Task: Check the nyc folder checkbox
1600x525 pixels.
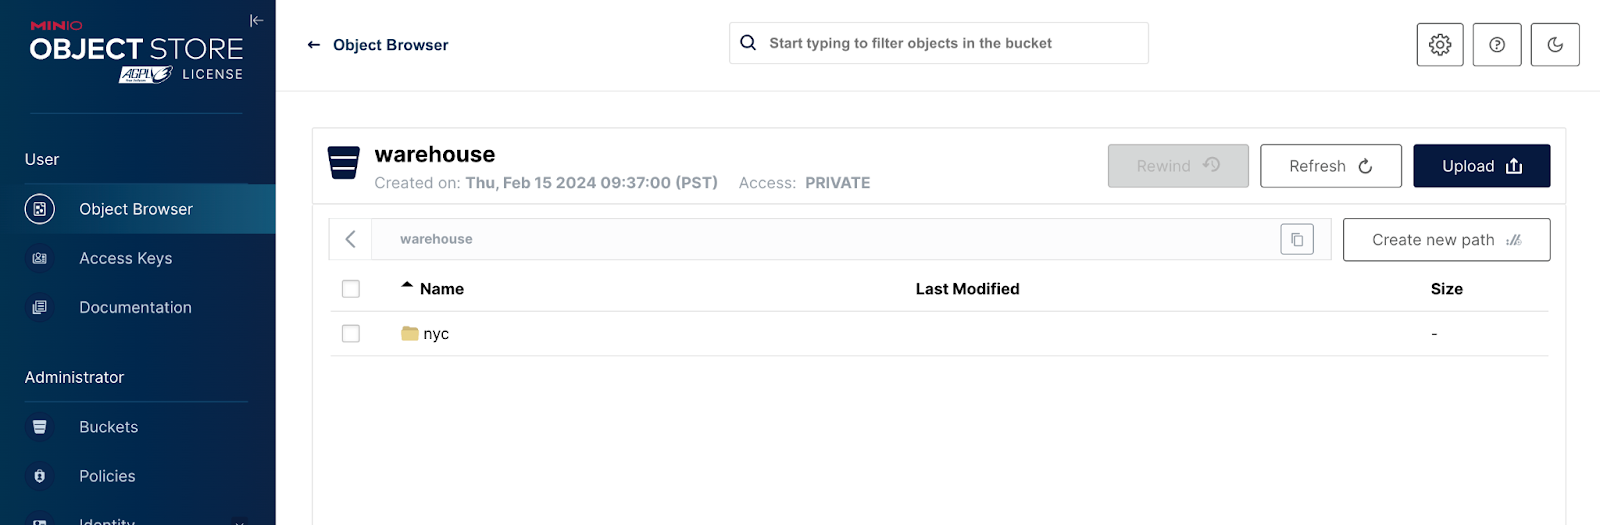Action: click(351, 334)
